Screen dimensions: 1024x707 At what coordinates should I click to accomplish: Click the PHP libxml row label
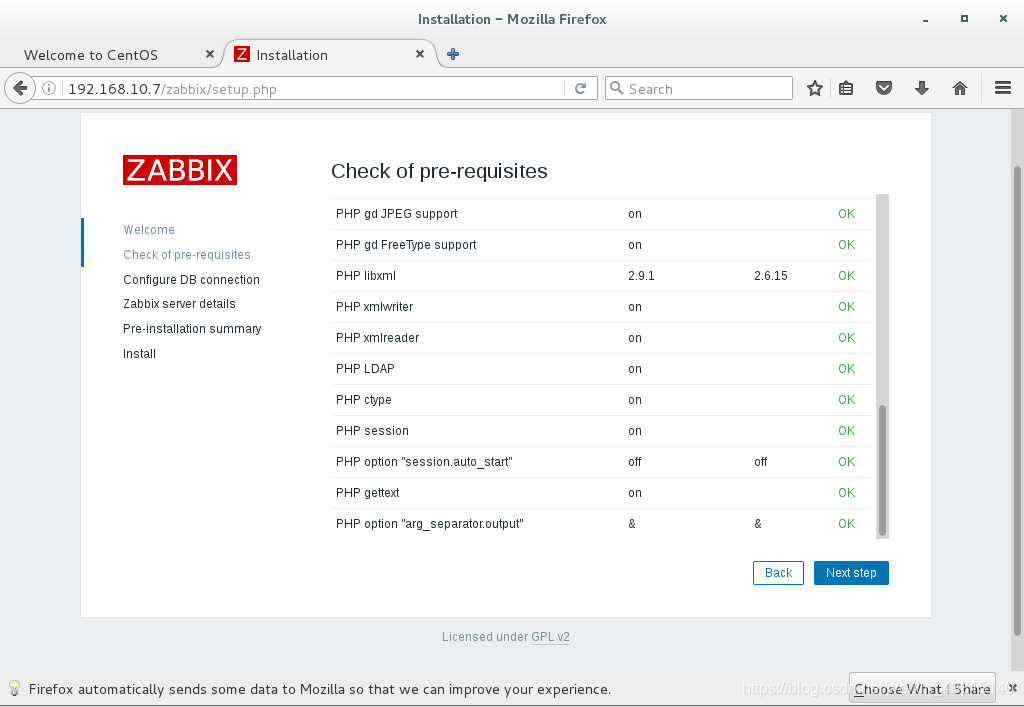click(366, 275)
